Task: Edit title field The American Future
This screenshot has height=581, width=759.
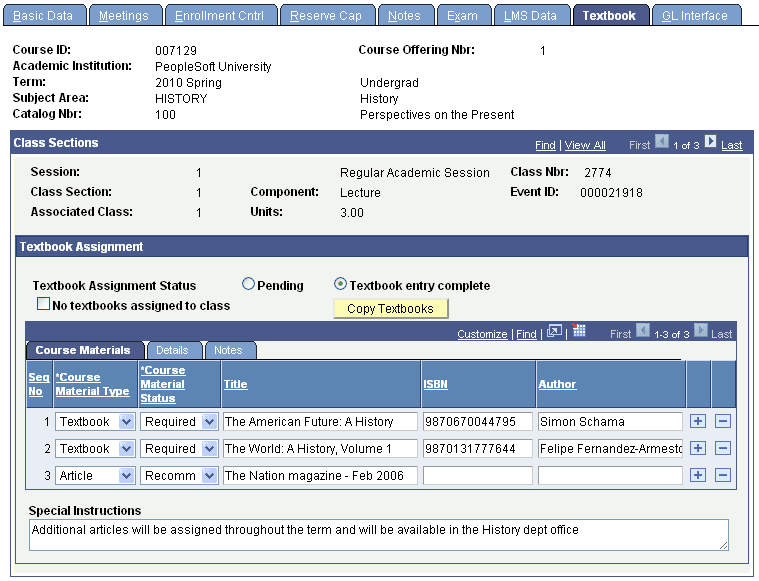Action: point(320,422)
